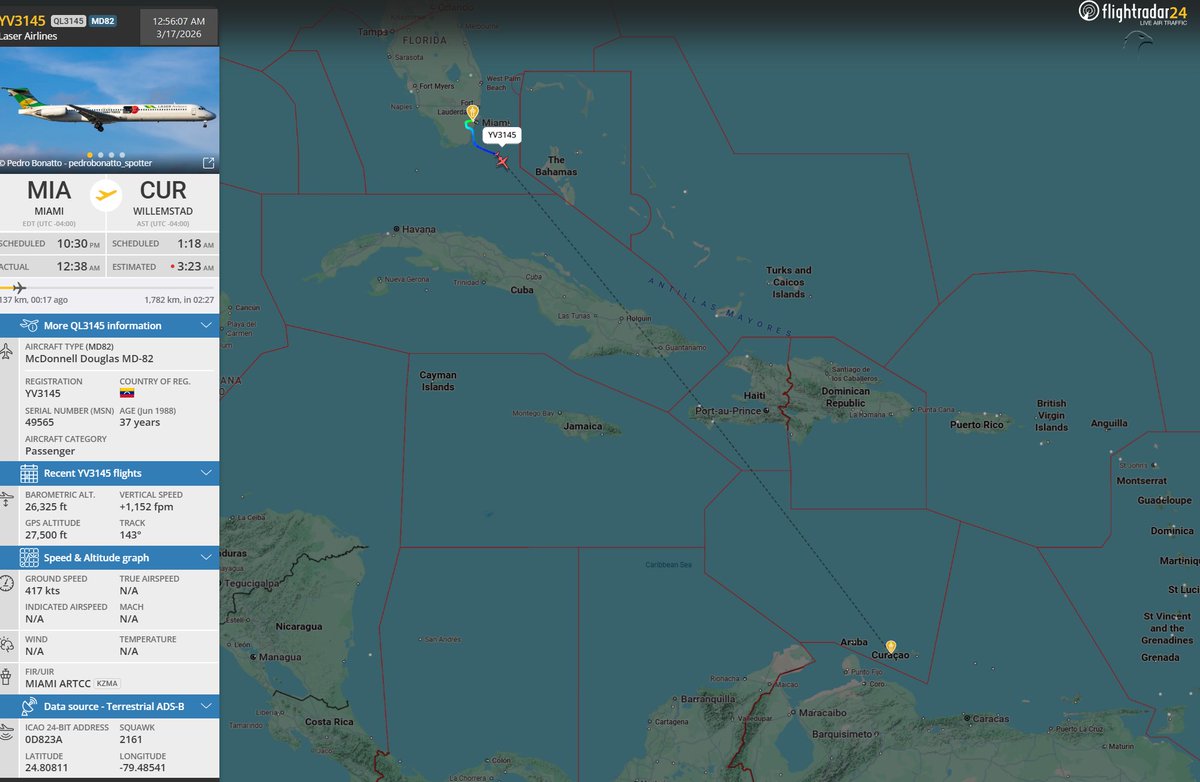Click the vertical speed +1,152 fpm value
The width and height of the screenshot is (1200, 782).
click(x=148, y=507)
